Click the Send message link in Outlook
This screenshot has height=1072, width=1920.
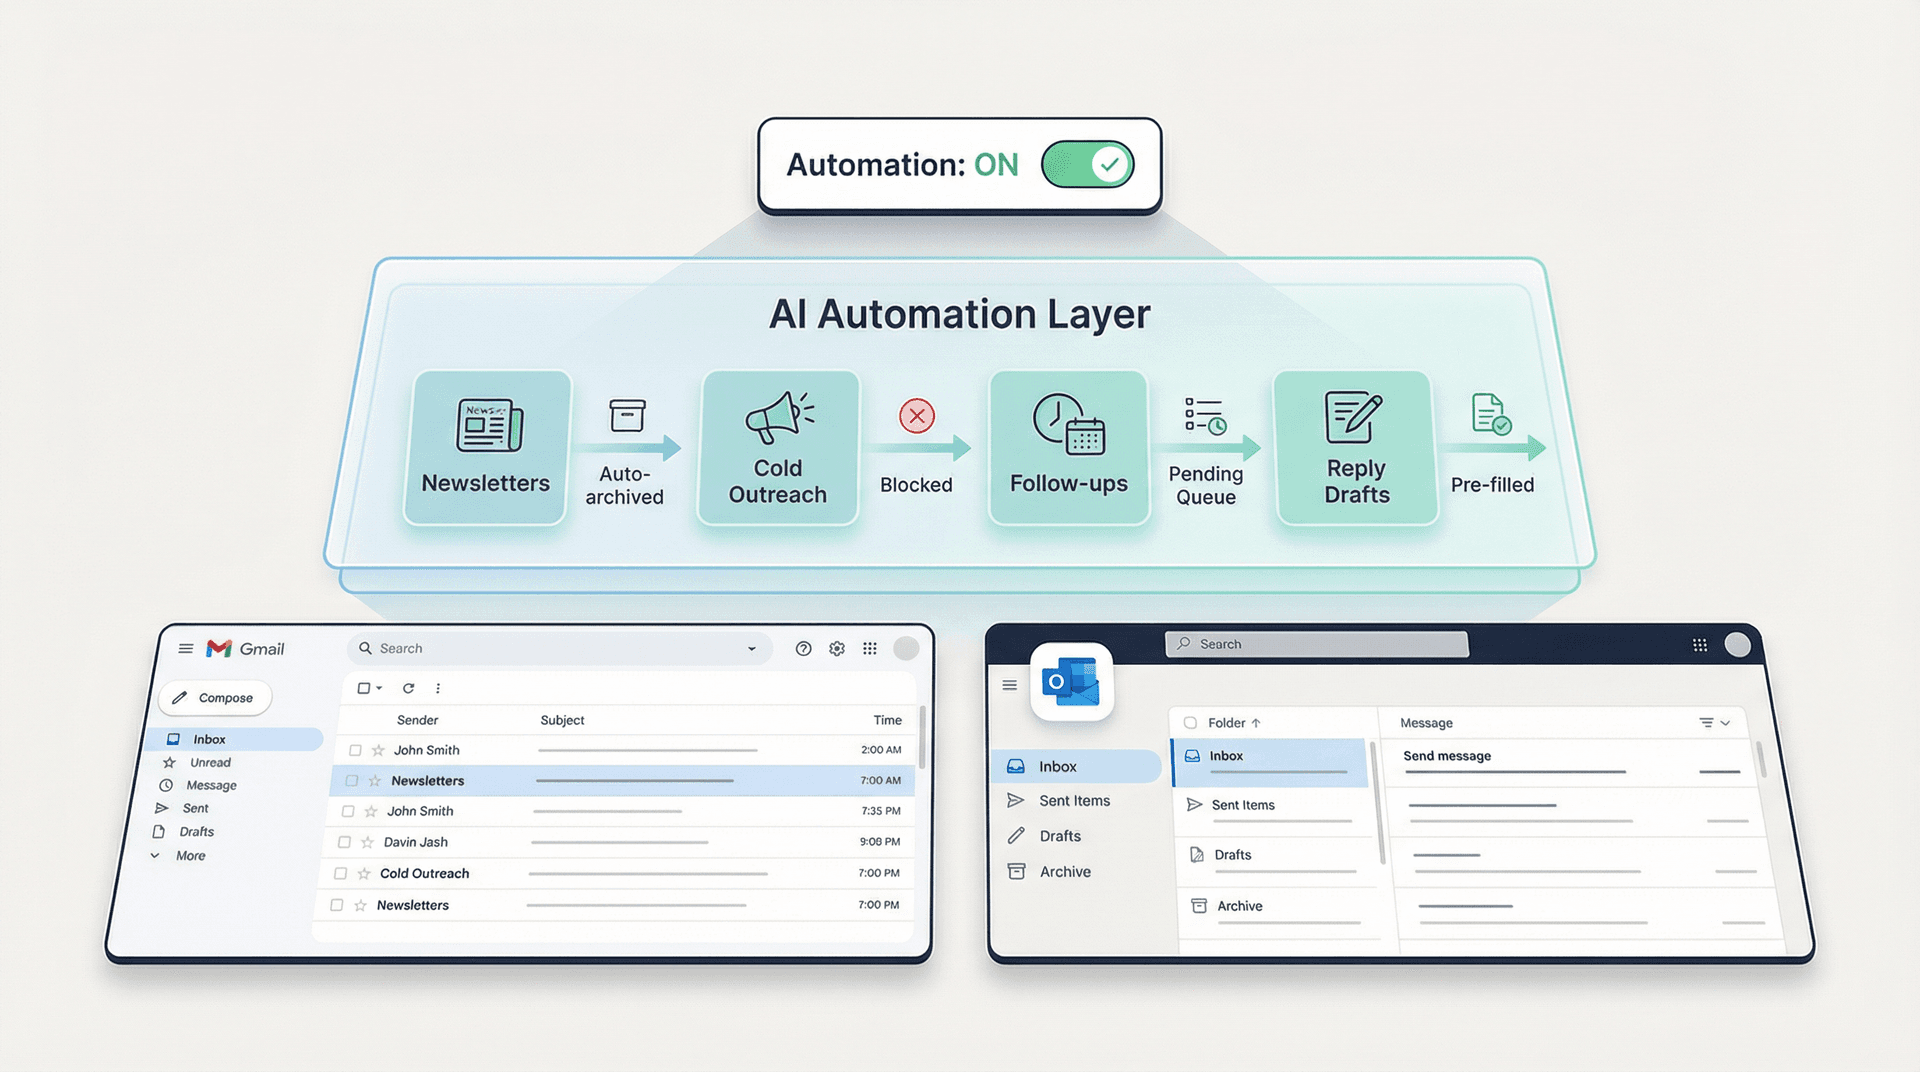[x=1446, y=756]
